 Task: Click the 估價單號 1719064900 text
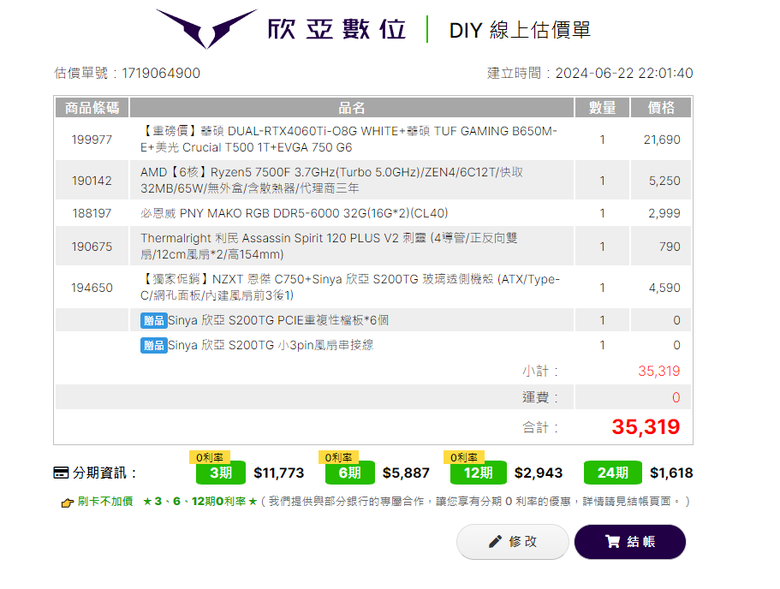coord(127,73)
